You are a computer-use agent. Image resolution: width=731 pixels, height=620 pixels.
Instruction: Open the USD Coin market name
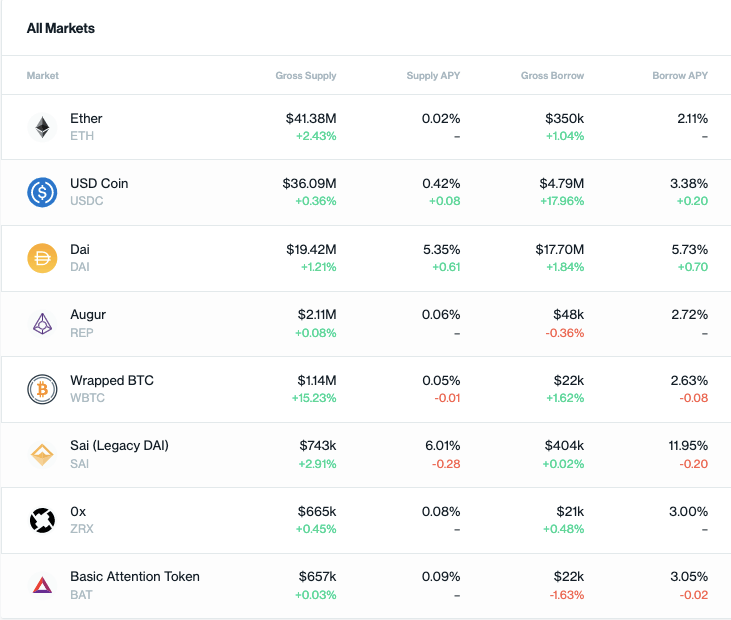(99, 184)
